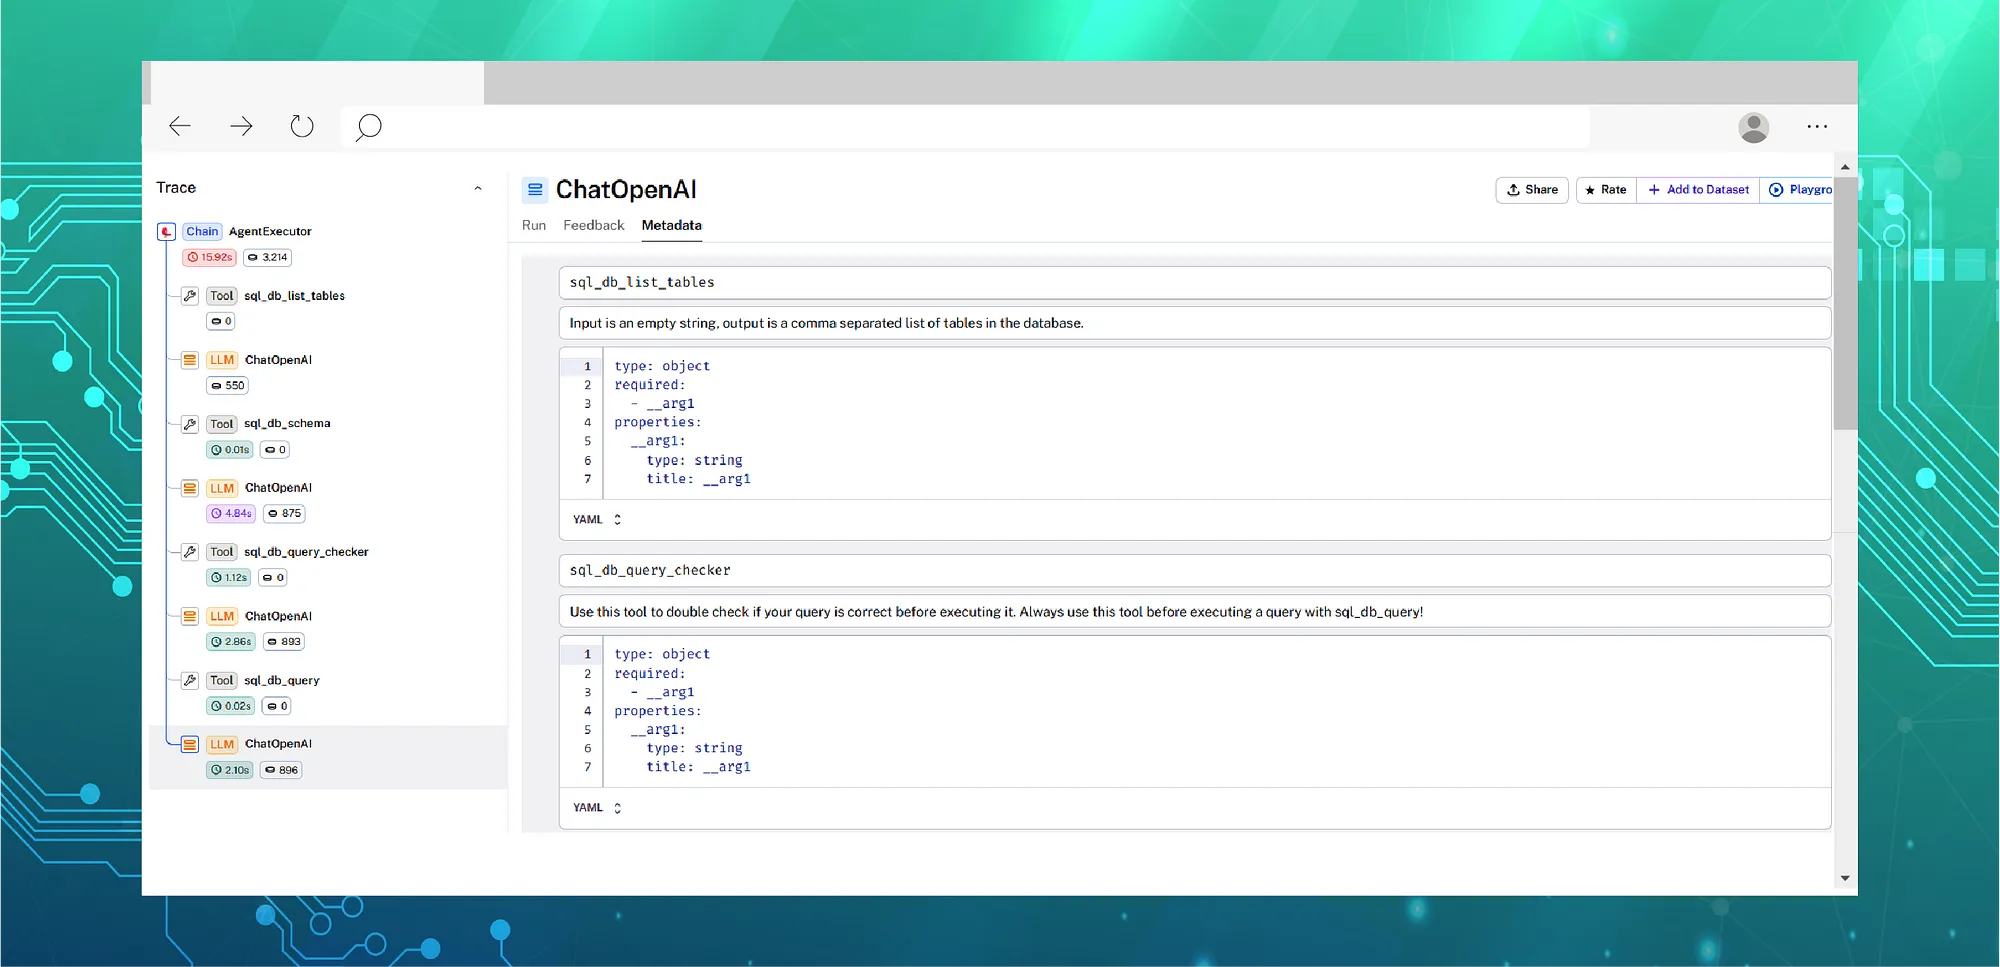2000x967 pixels.
Task: Select the Metadata tab
Action: (x=671, y=225)
